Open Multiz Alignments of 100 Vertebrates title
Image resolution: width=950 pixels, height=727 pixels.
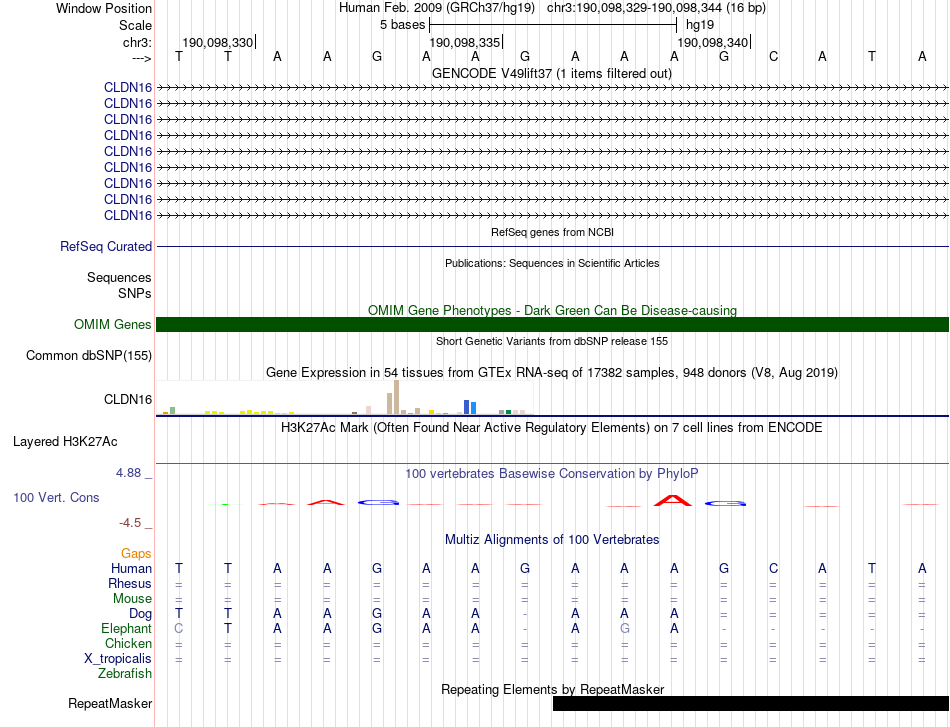click(x=552, y=540)
